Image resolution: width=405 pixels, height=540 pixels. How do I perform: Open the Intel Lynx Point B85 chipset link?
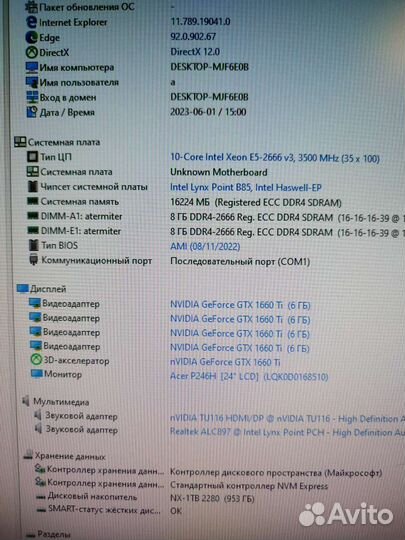click(246, 188)
